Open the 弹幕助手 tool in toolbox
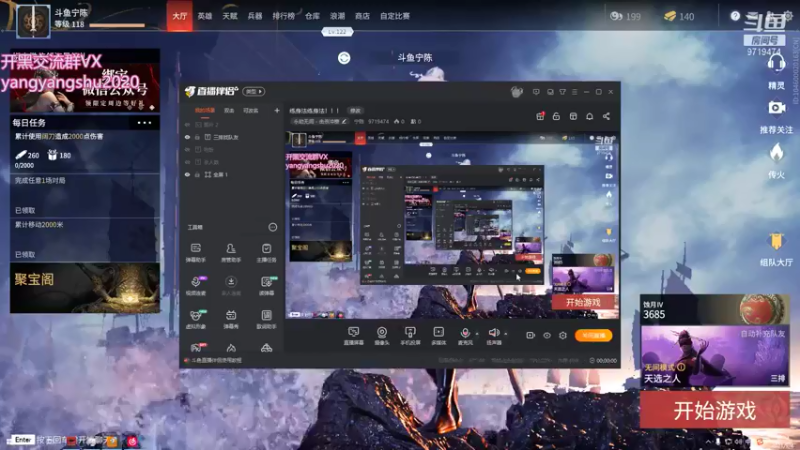Viewport: 800px width, 450px height. [195, 252]
